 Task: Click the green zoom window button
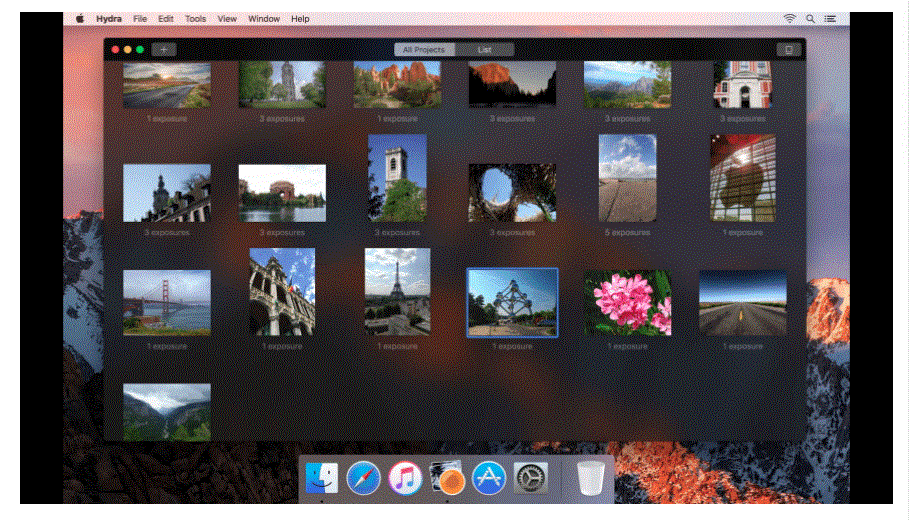click(x=140, y=50)
